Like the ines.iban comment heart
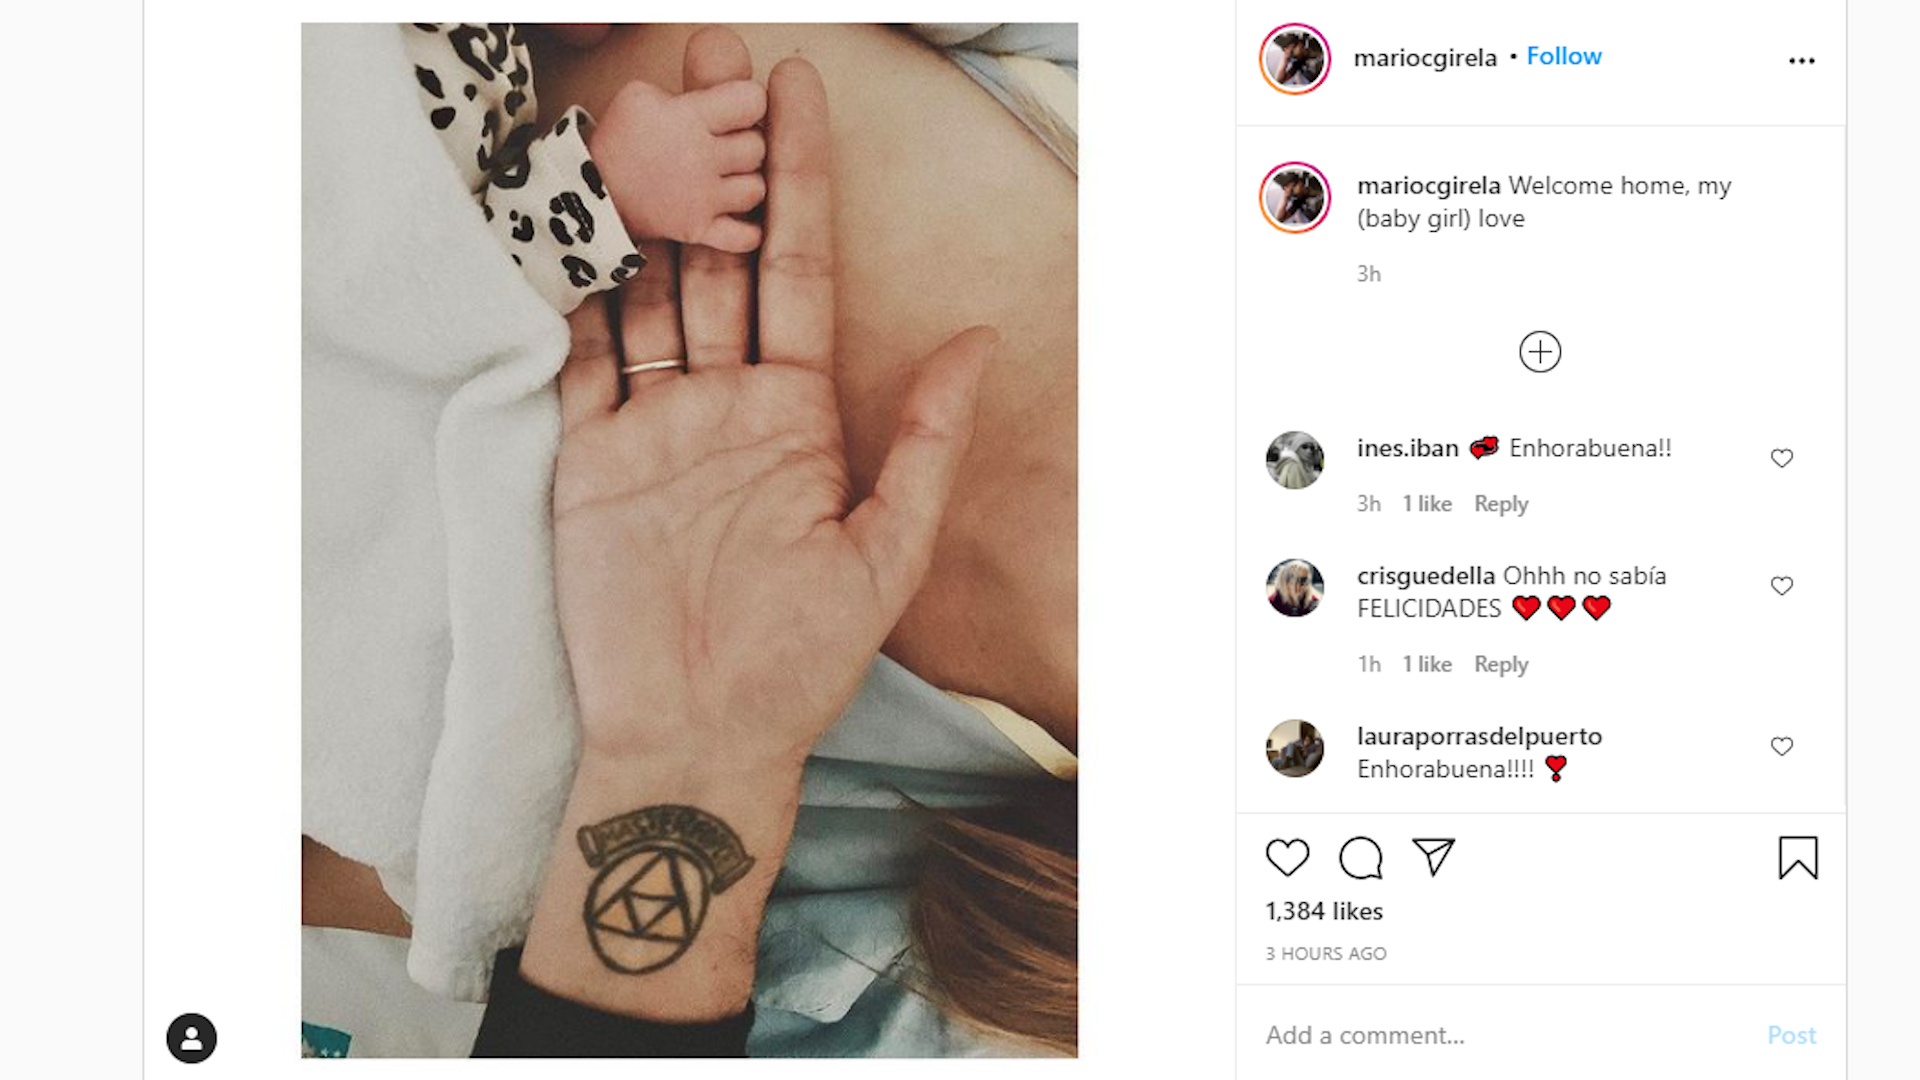The height and width of the screenshot is (1080, 1920). (1782, 458)
